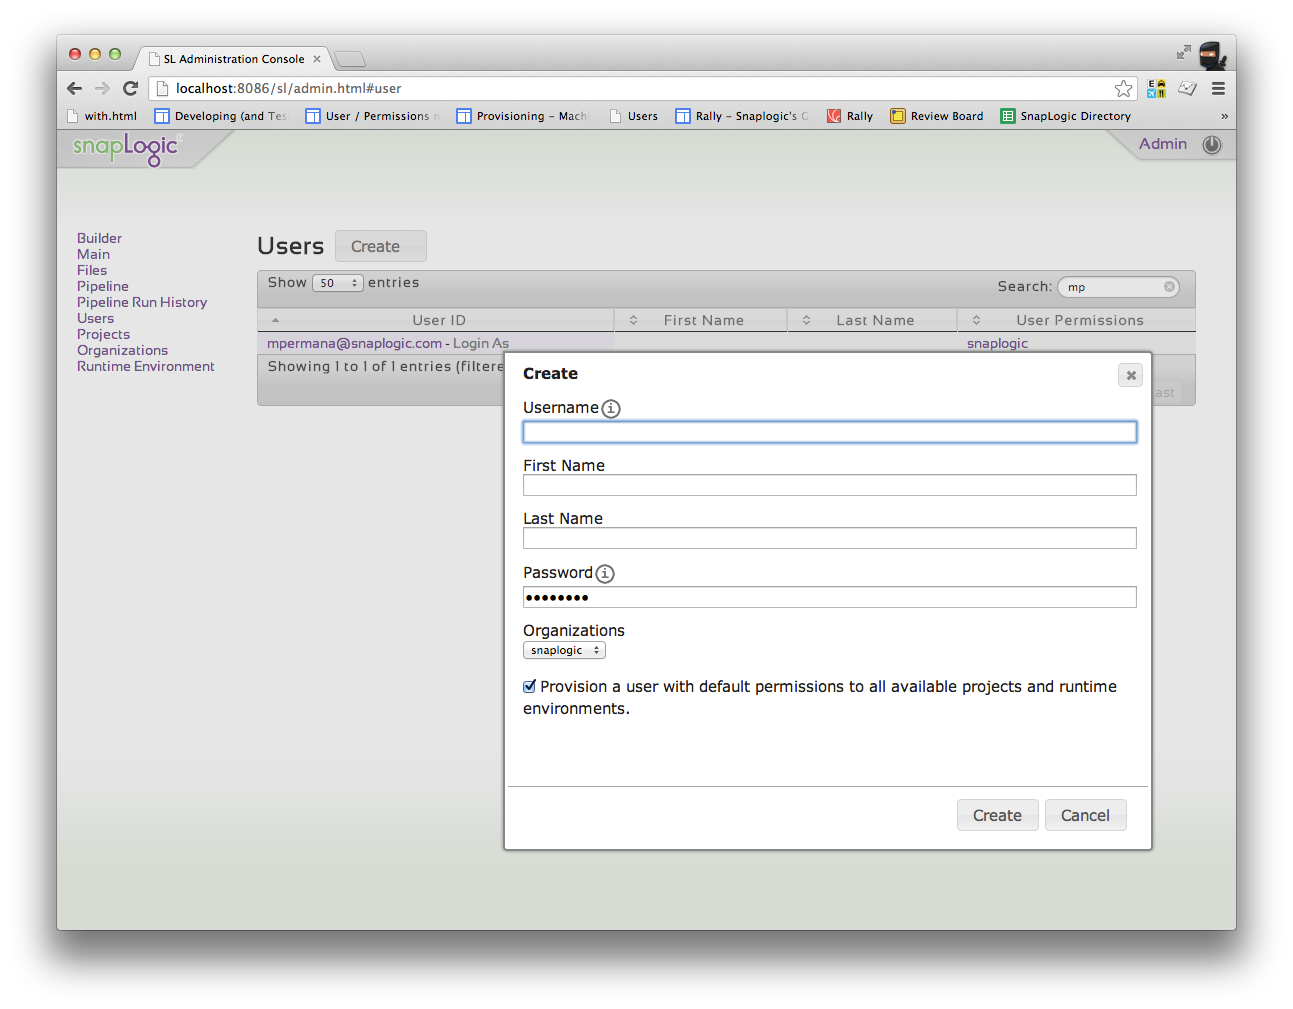Open the Provisioning – Mach bookmark
The width and height of the screenshot is (1293, 1009).
[523, 116]
